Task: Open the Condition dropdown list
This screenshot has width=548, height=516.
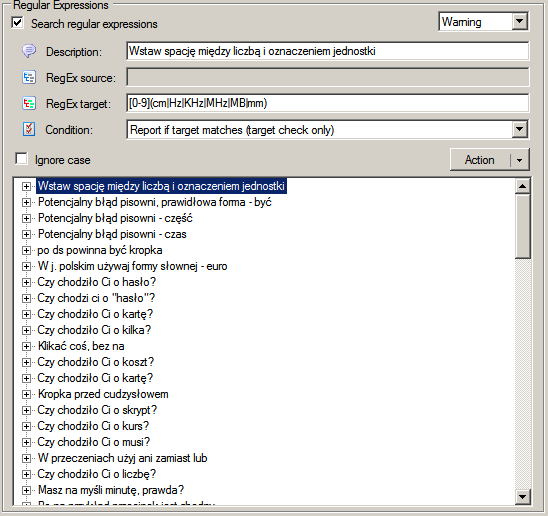Action: [x=519, y=130]
